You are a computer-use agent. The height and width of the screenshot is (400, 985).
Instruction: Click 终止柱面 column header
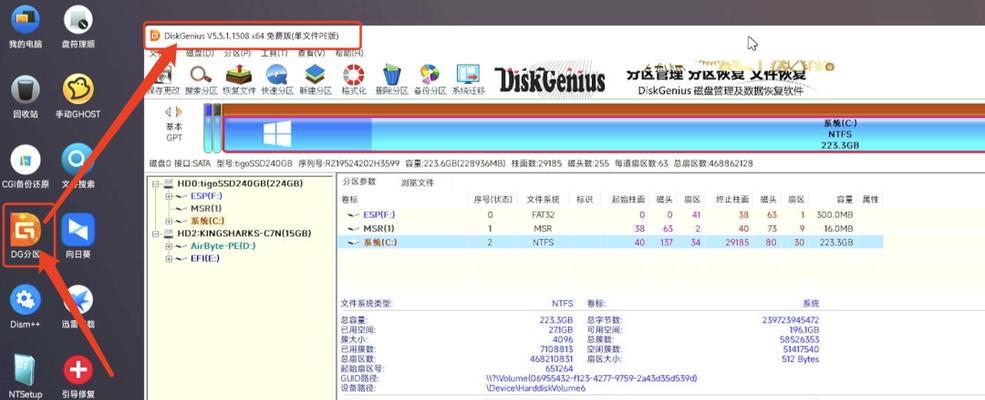click(x=732, y=200)
